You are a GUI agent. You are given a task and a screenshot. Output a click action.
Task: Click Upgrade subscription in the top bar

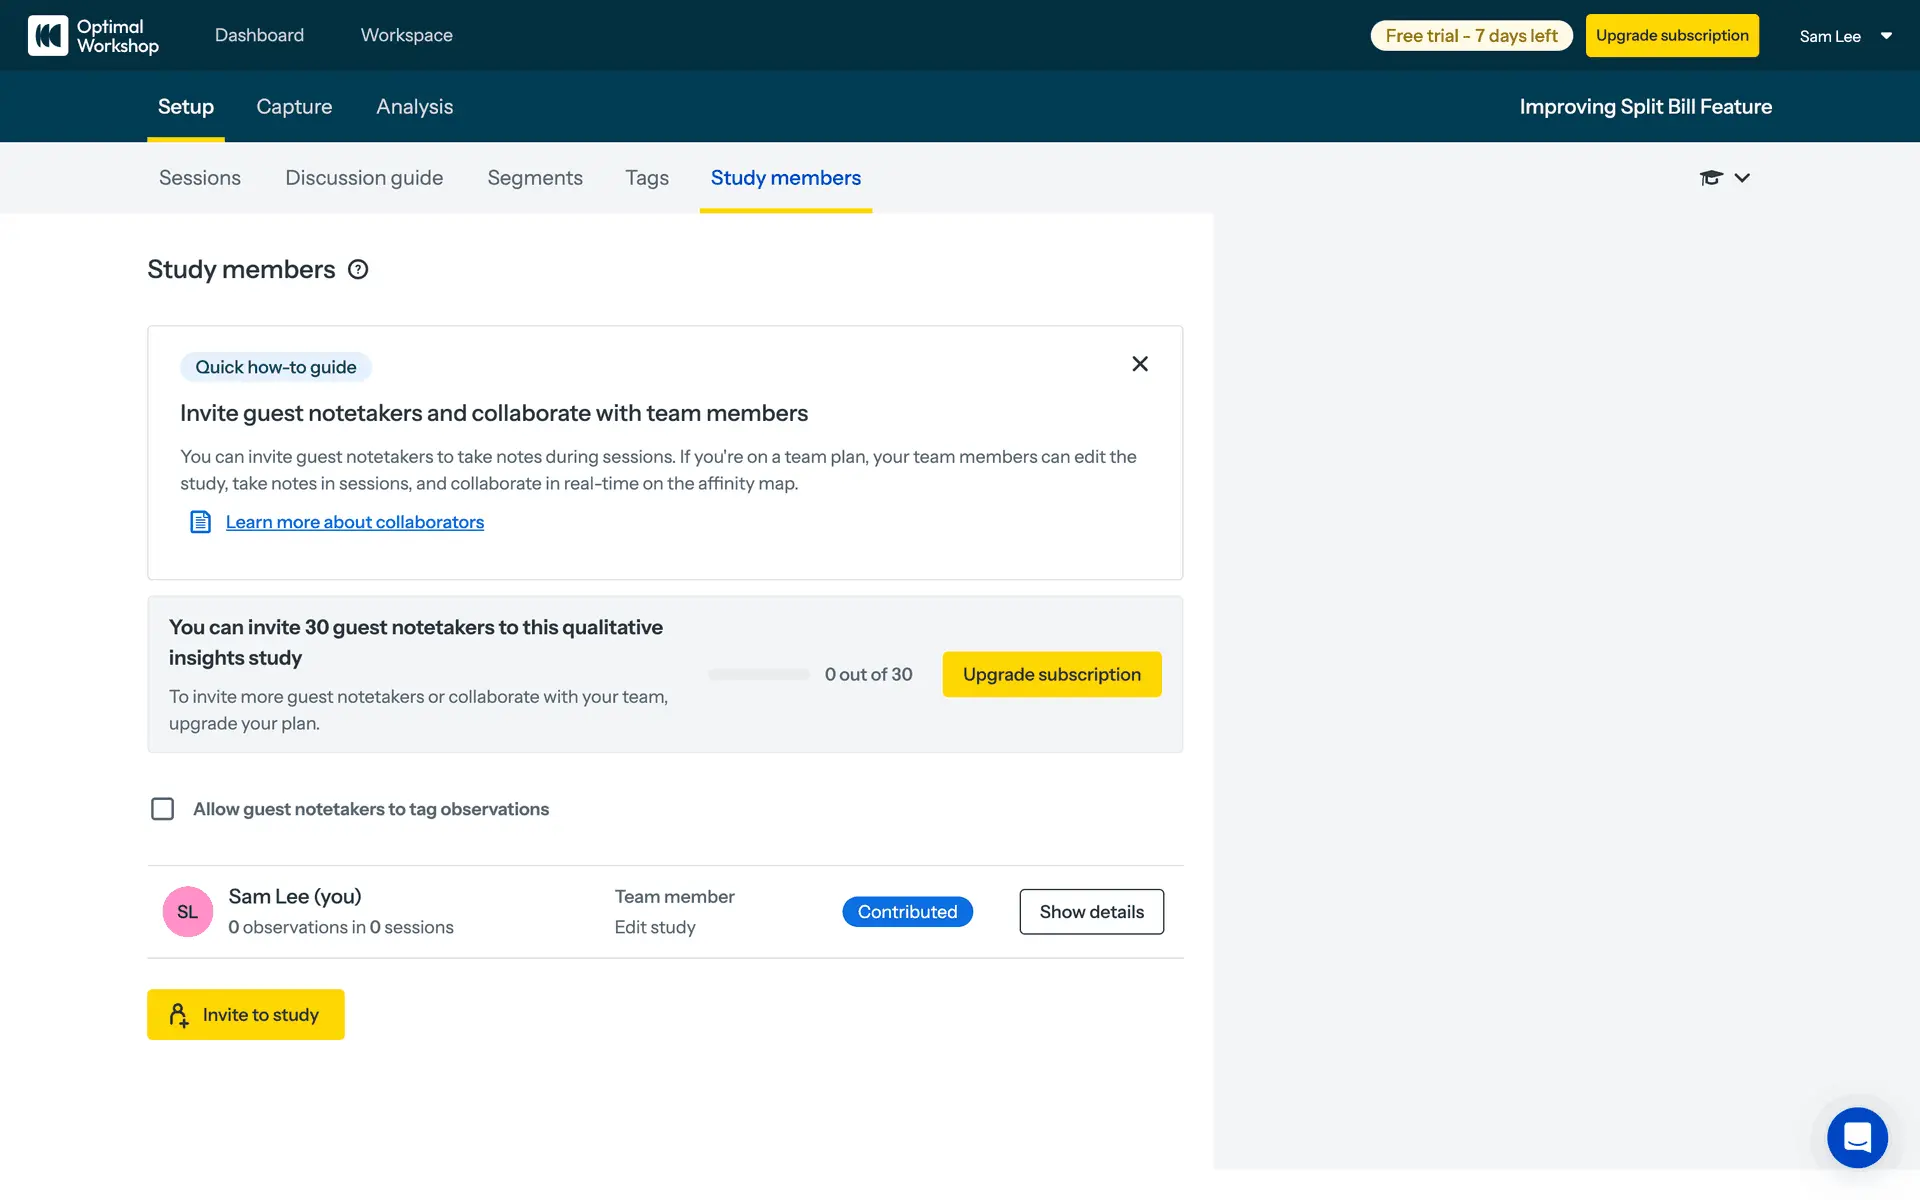click(1672, 36)
